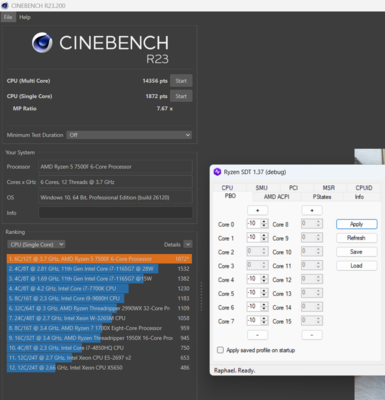Select ranking row Threadripper 2990WX
Viewport: 385px width, 400px height.
coord(99,308)
